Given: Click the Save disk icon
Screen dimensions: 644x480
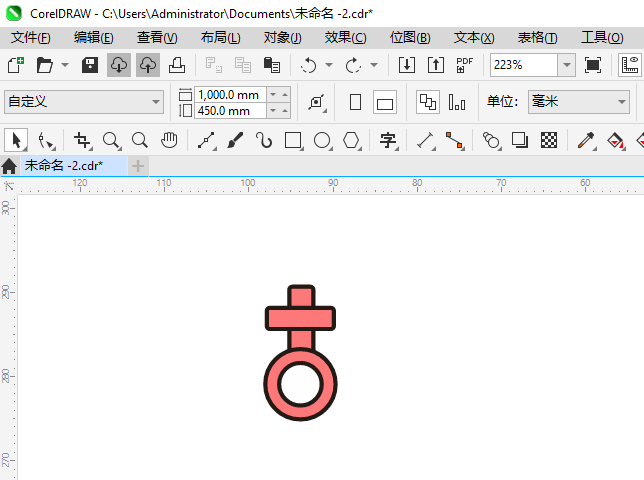Looking at the screenshot, I should tap(90, 65).
